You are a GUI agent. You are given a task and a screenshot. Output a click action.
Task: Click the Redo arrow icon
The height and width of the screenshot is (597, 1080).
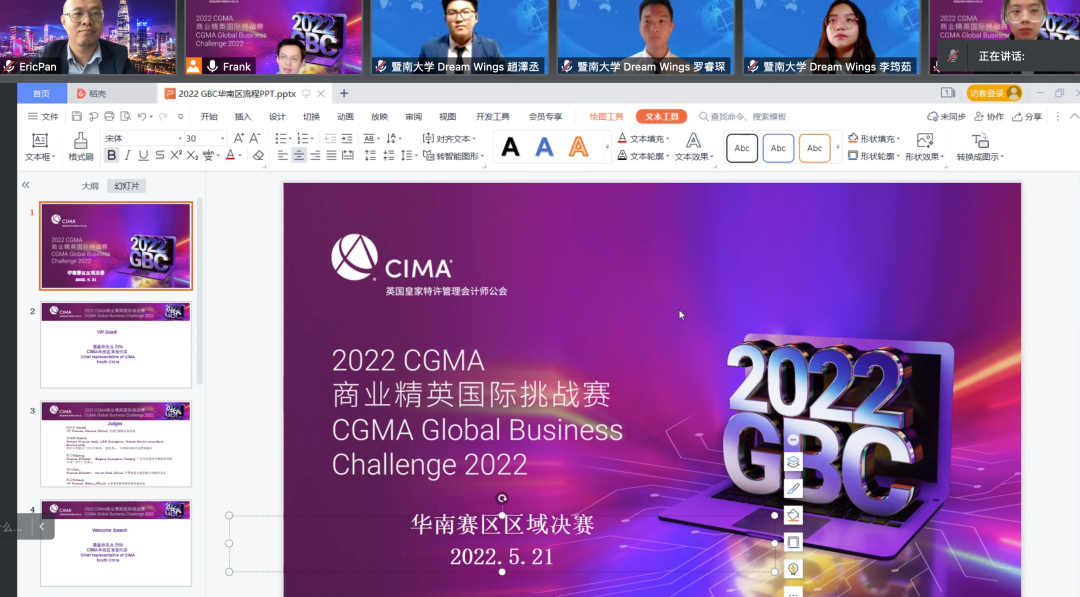163,116
